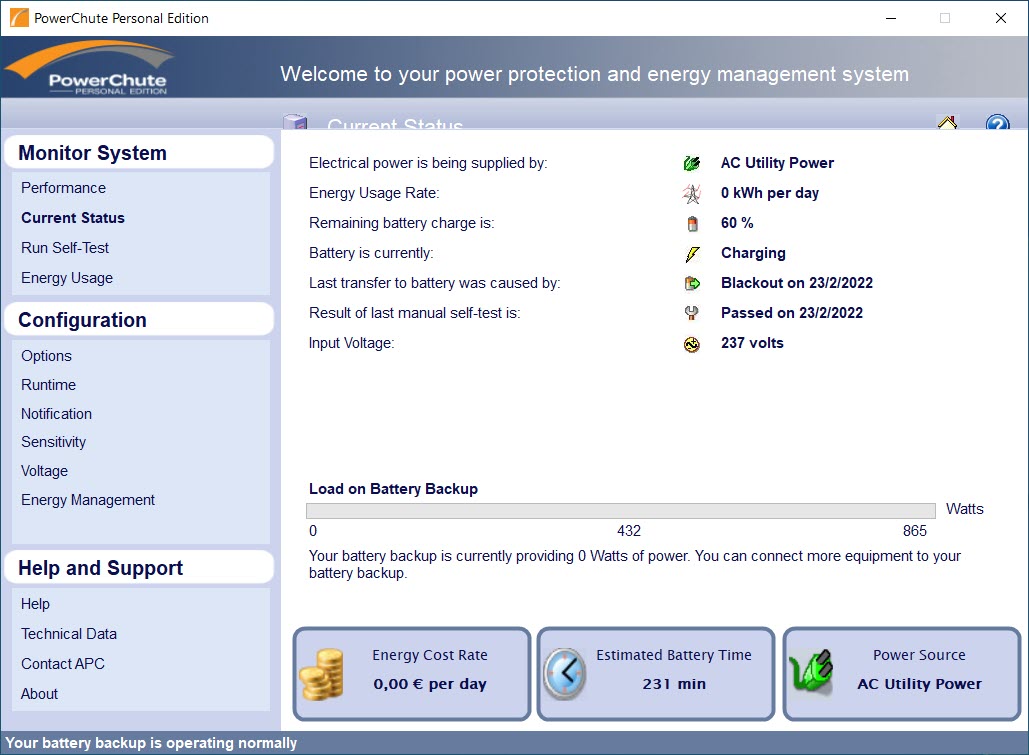The image size is (1029, 755).
Task: Click the '432' midpoint watts label
Action: pos(629,530)
